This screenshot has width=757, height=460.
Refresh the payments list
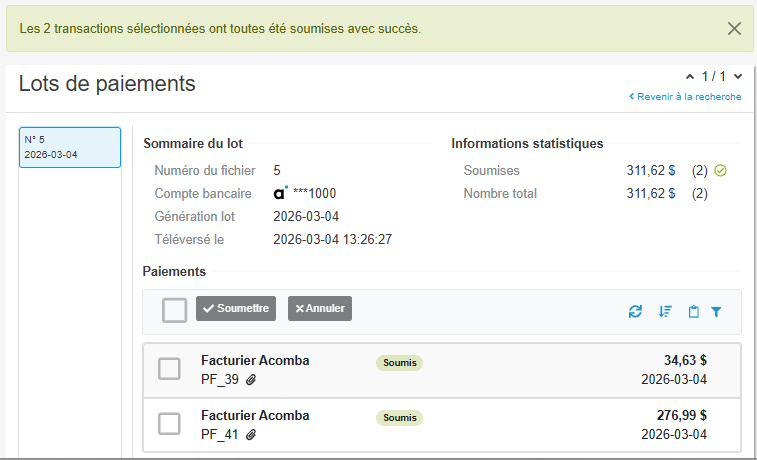tap(635, 312)
